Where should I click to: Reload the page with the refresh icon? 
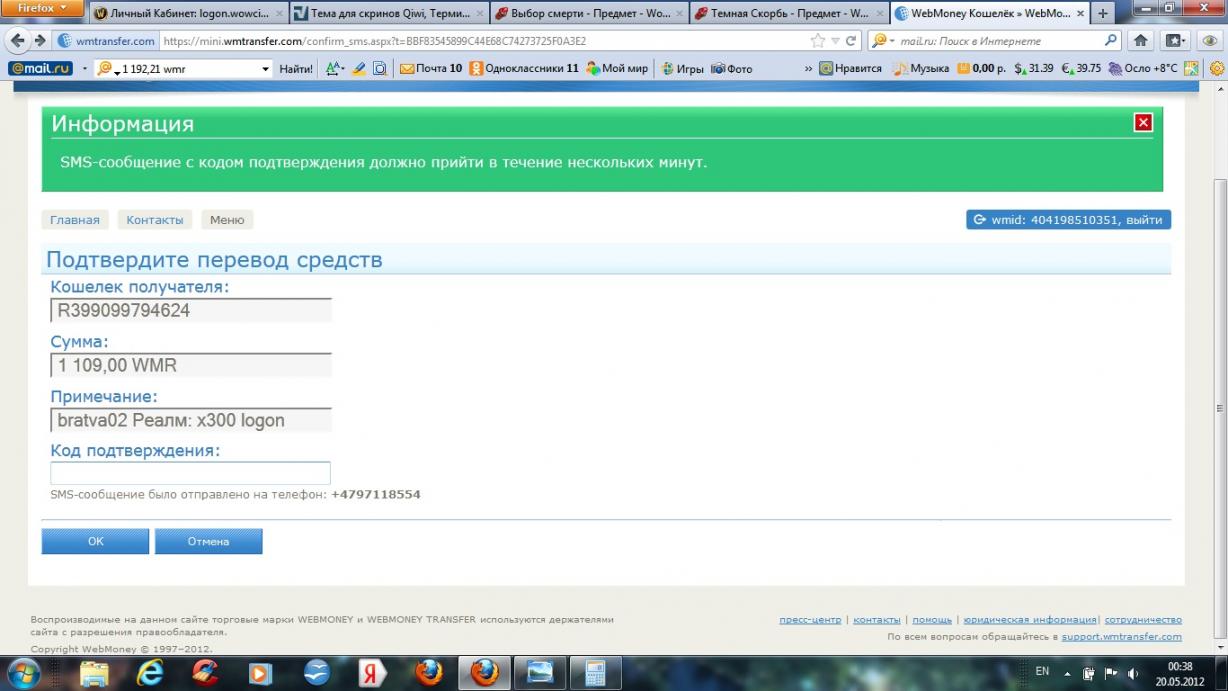(851, 41)
